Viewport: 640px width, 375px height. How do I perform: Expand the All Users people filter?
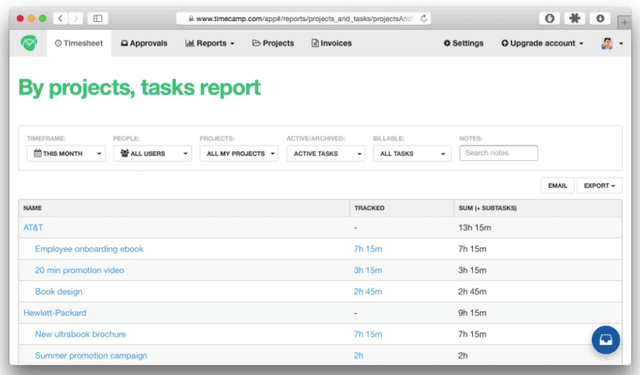tap(152, 153)
